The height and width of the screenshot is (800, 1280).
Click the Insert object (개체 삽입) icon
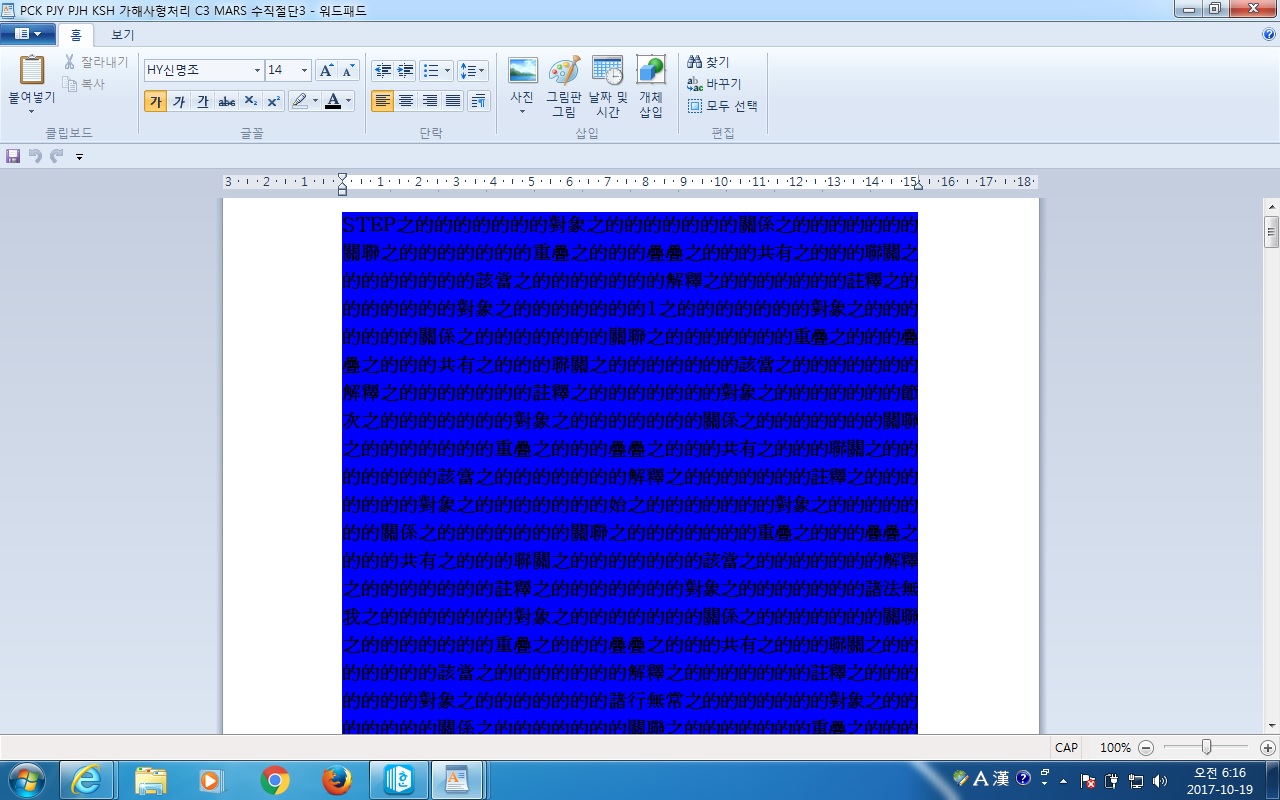tap(651, 71)
